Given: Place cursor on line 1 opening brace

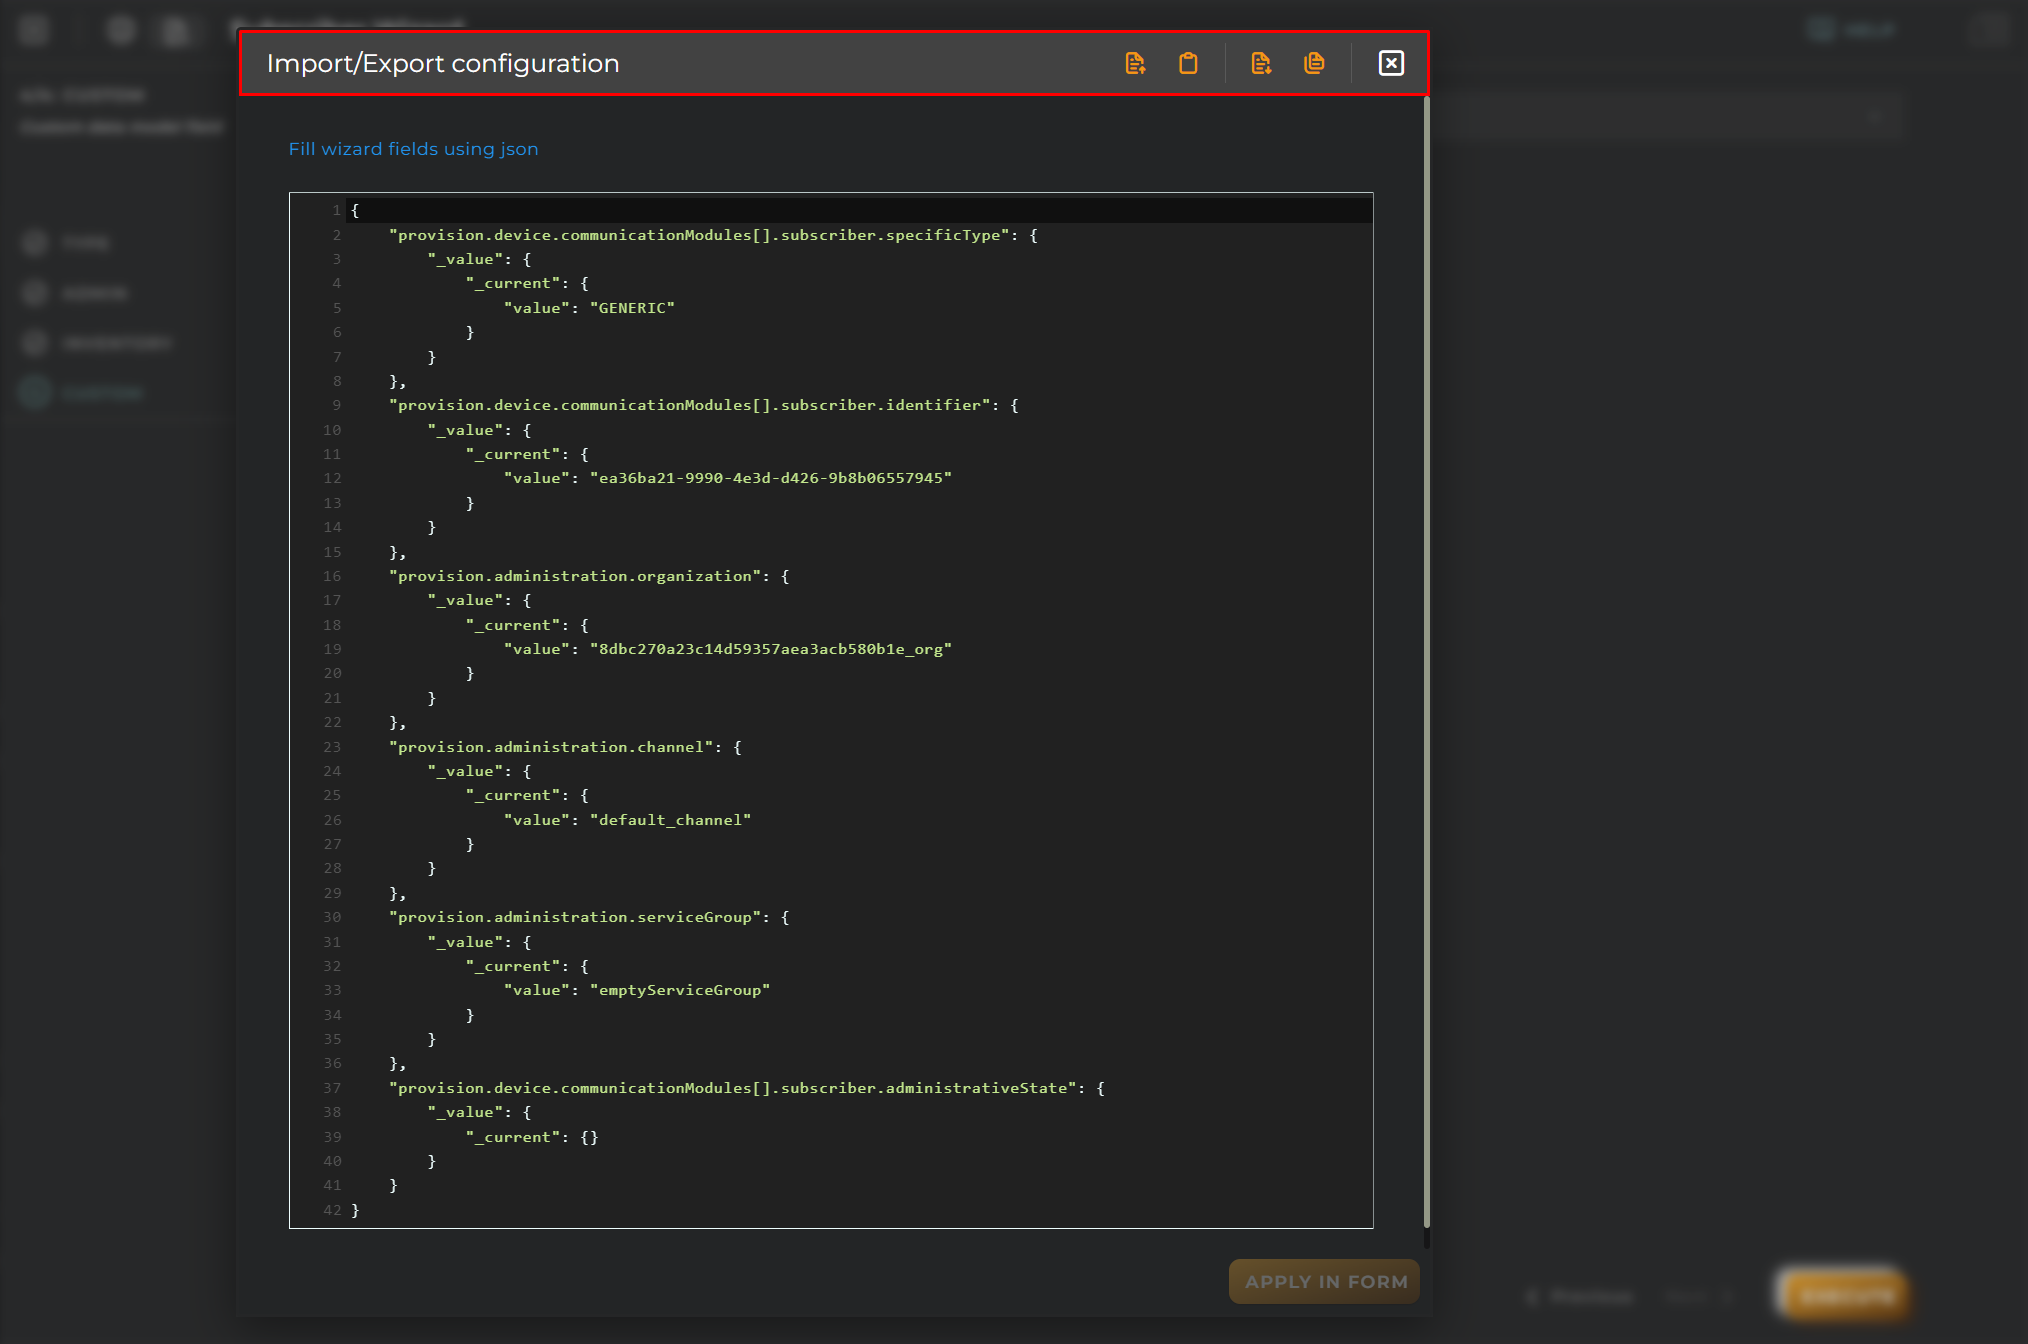Looking at the screenshot, I should [355, 210].
